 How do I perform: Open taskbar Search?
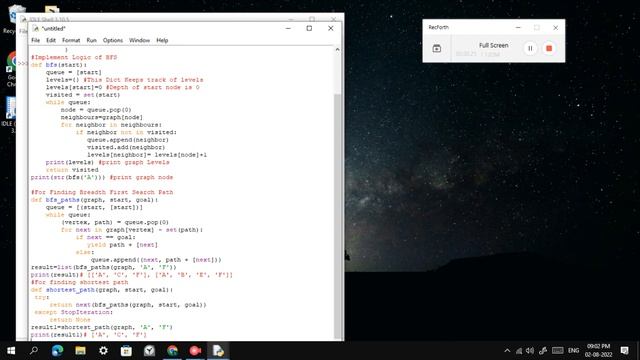tap(34, 351)
